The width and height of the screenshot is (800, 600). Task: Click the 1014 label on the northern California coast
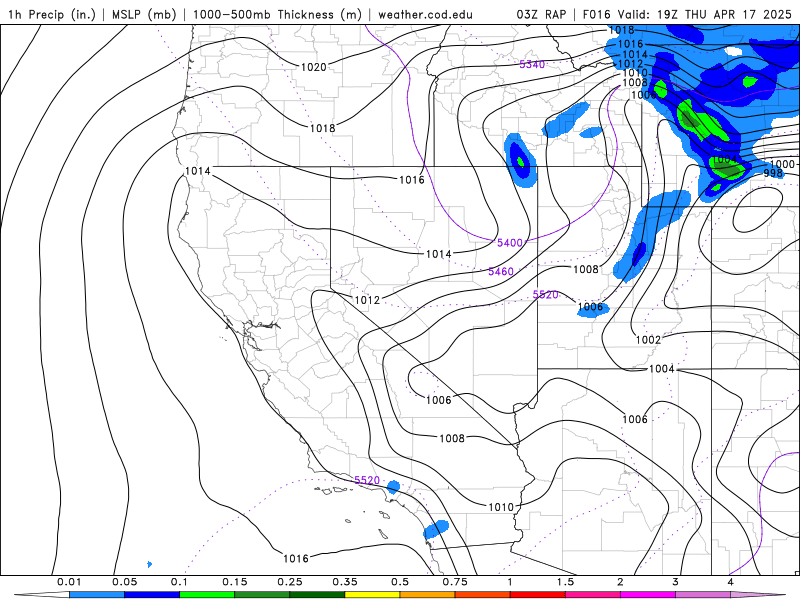(197, 171)
